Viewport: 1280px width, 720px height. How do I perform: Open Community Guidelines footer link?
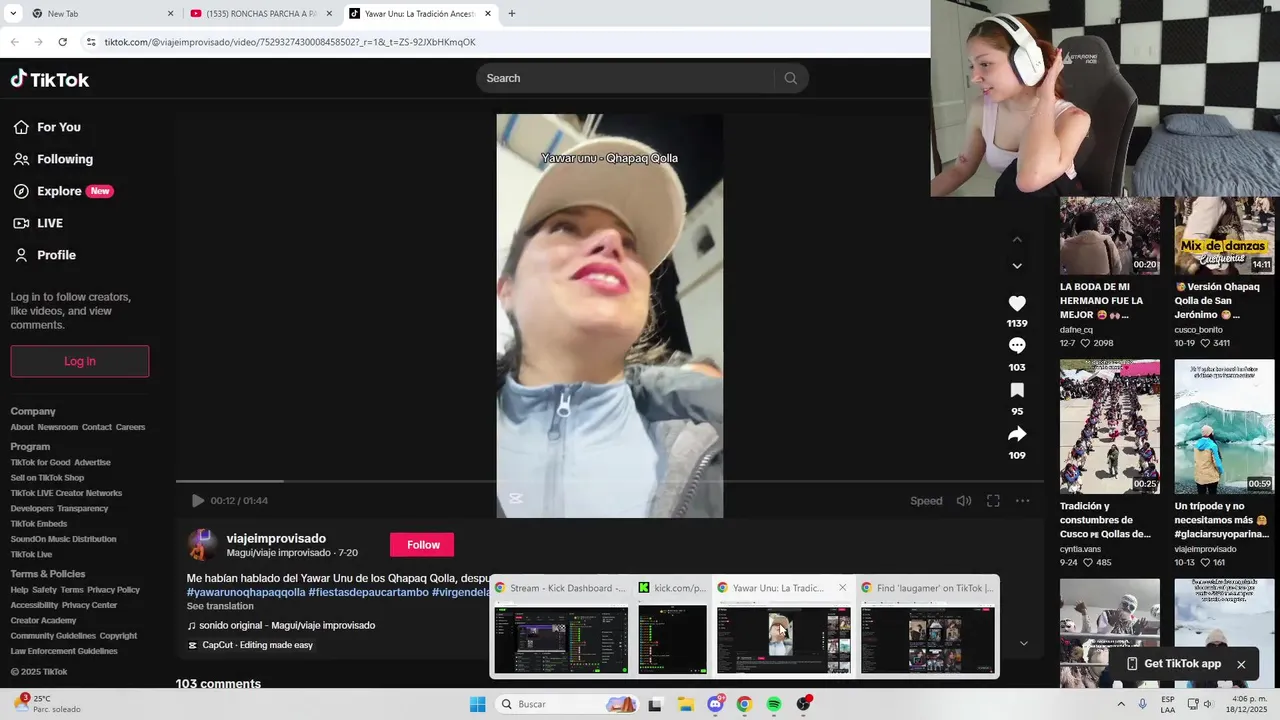click(53, 636)
